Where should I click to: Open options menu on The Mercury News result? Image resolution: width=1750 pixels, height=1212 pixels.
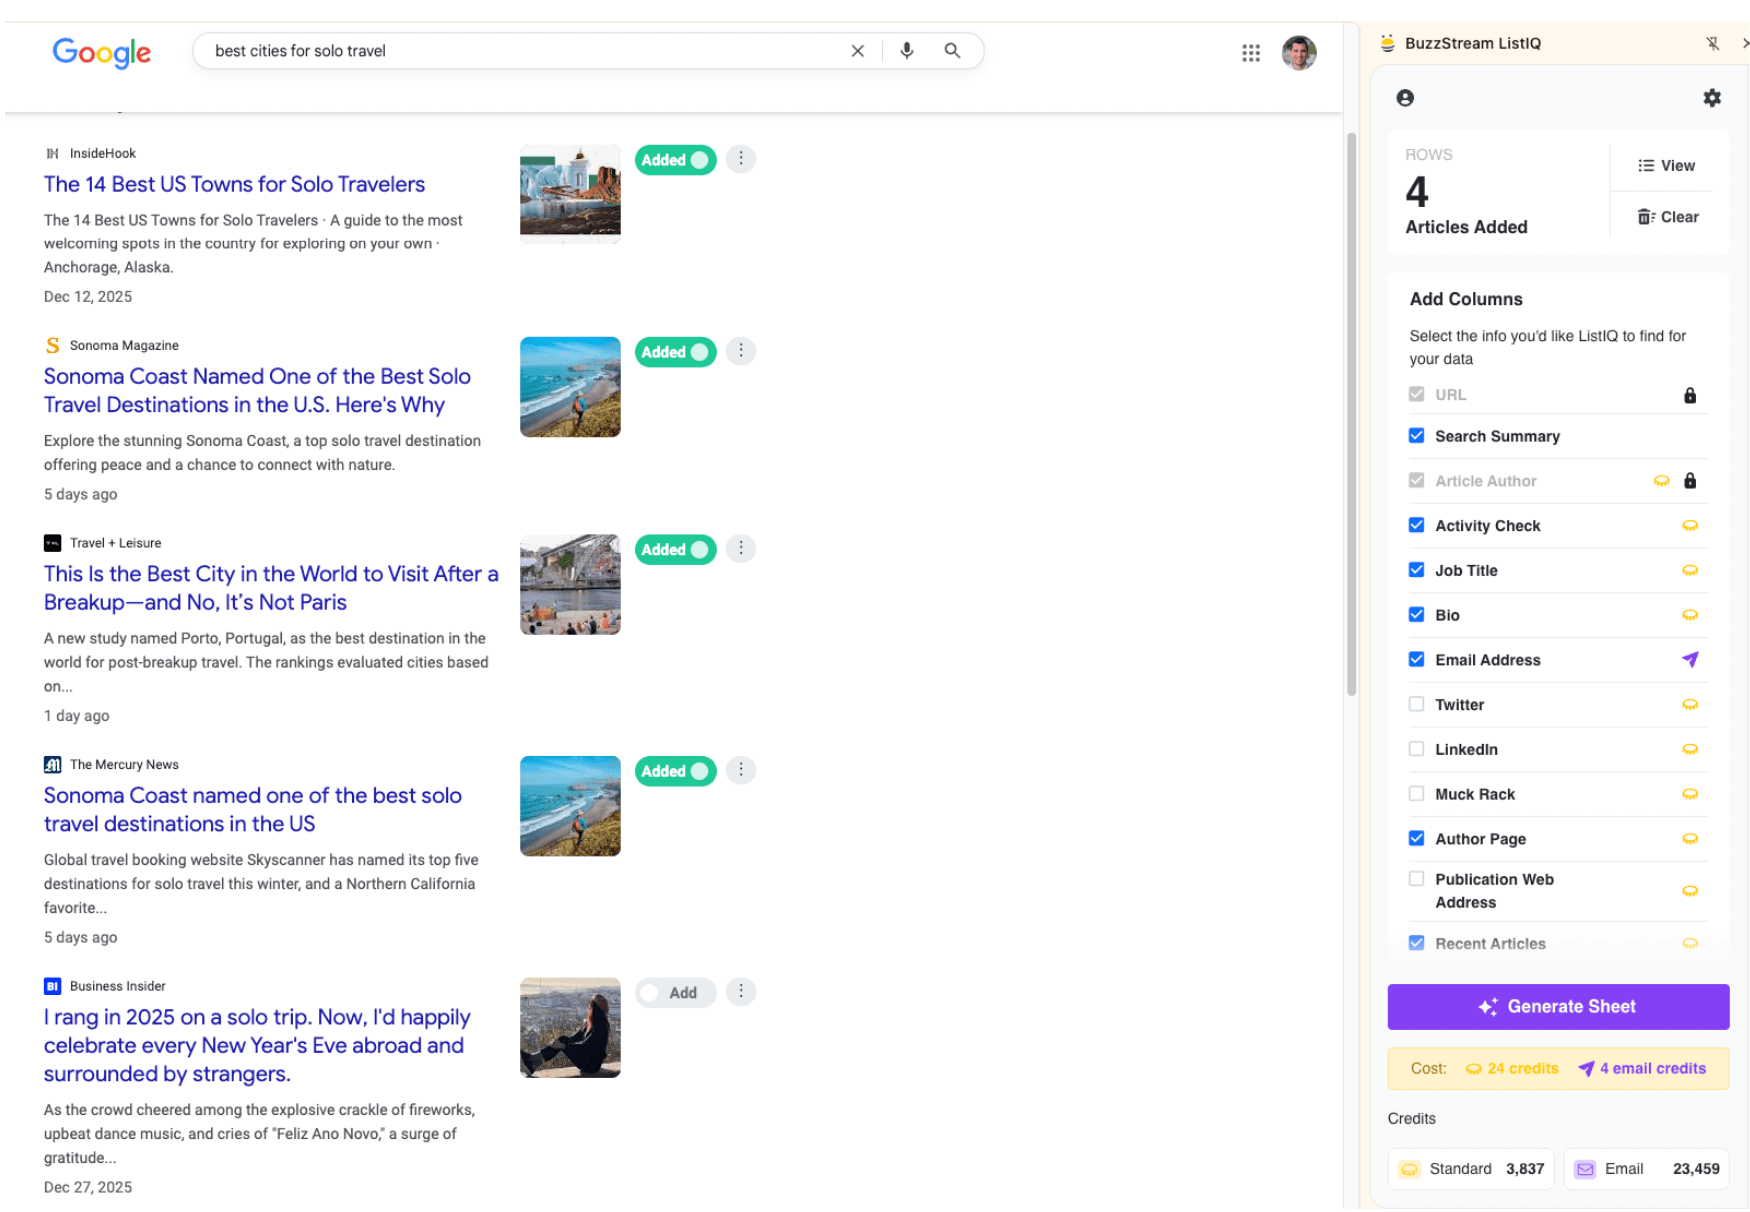[740, 769]
